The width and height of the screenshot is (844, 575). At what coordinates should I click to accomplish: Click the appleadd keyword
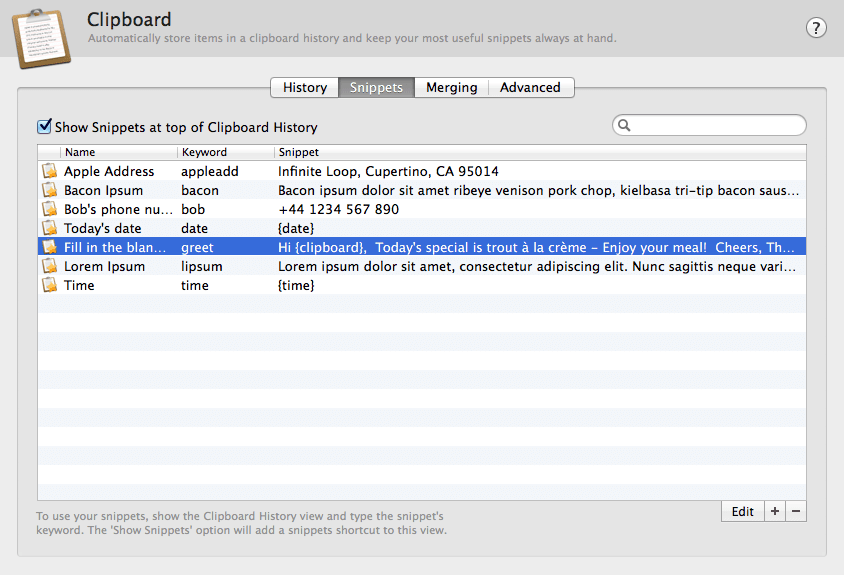tap(210, 171)
